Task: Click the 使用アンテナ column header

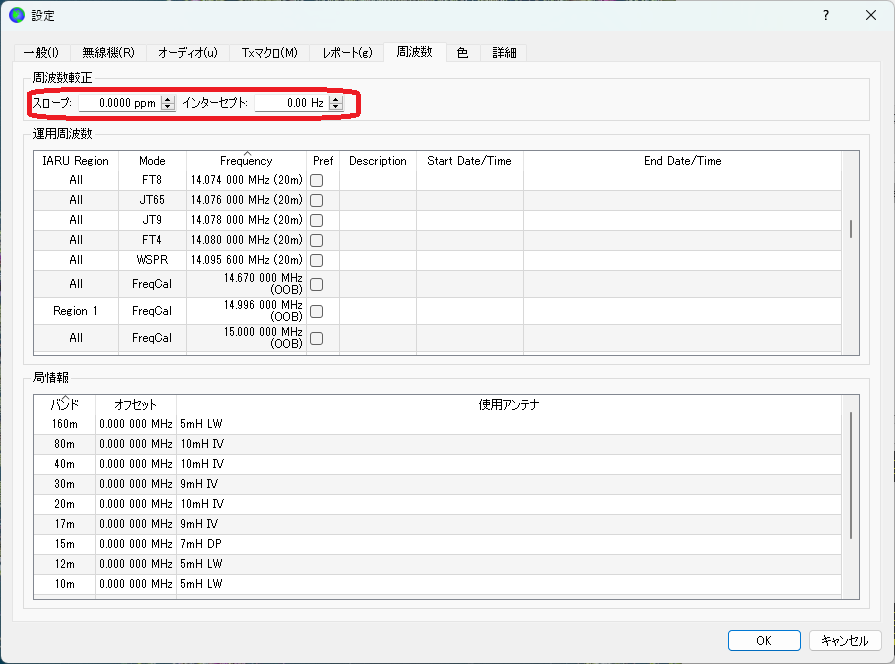Action: pyautogui.click(x=509, y=405)
